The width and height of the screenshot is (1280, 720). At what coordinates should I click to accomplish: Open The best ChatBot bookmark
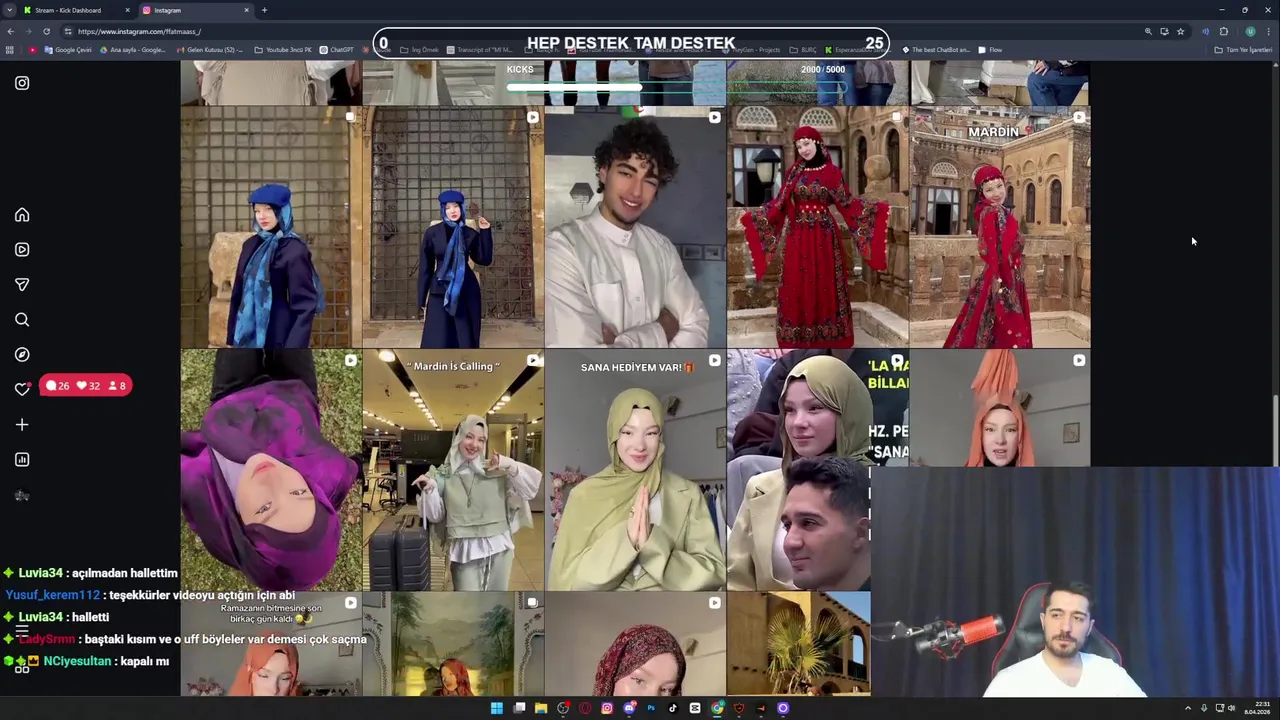936,50
